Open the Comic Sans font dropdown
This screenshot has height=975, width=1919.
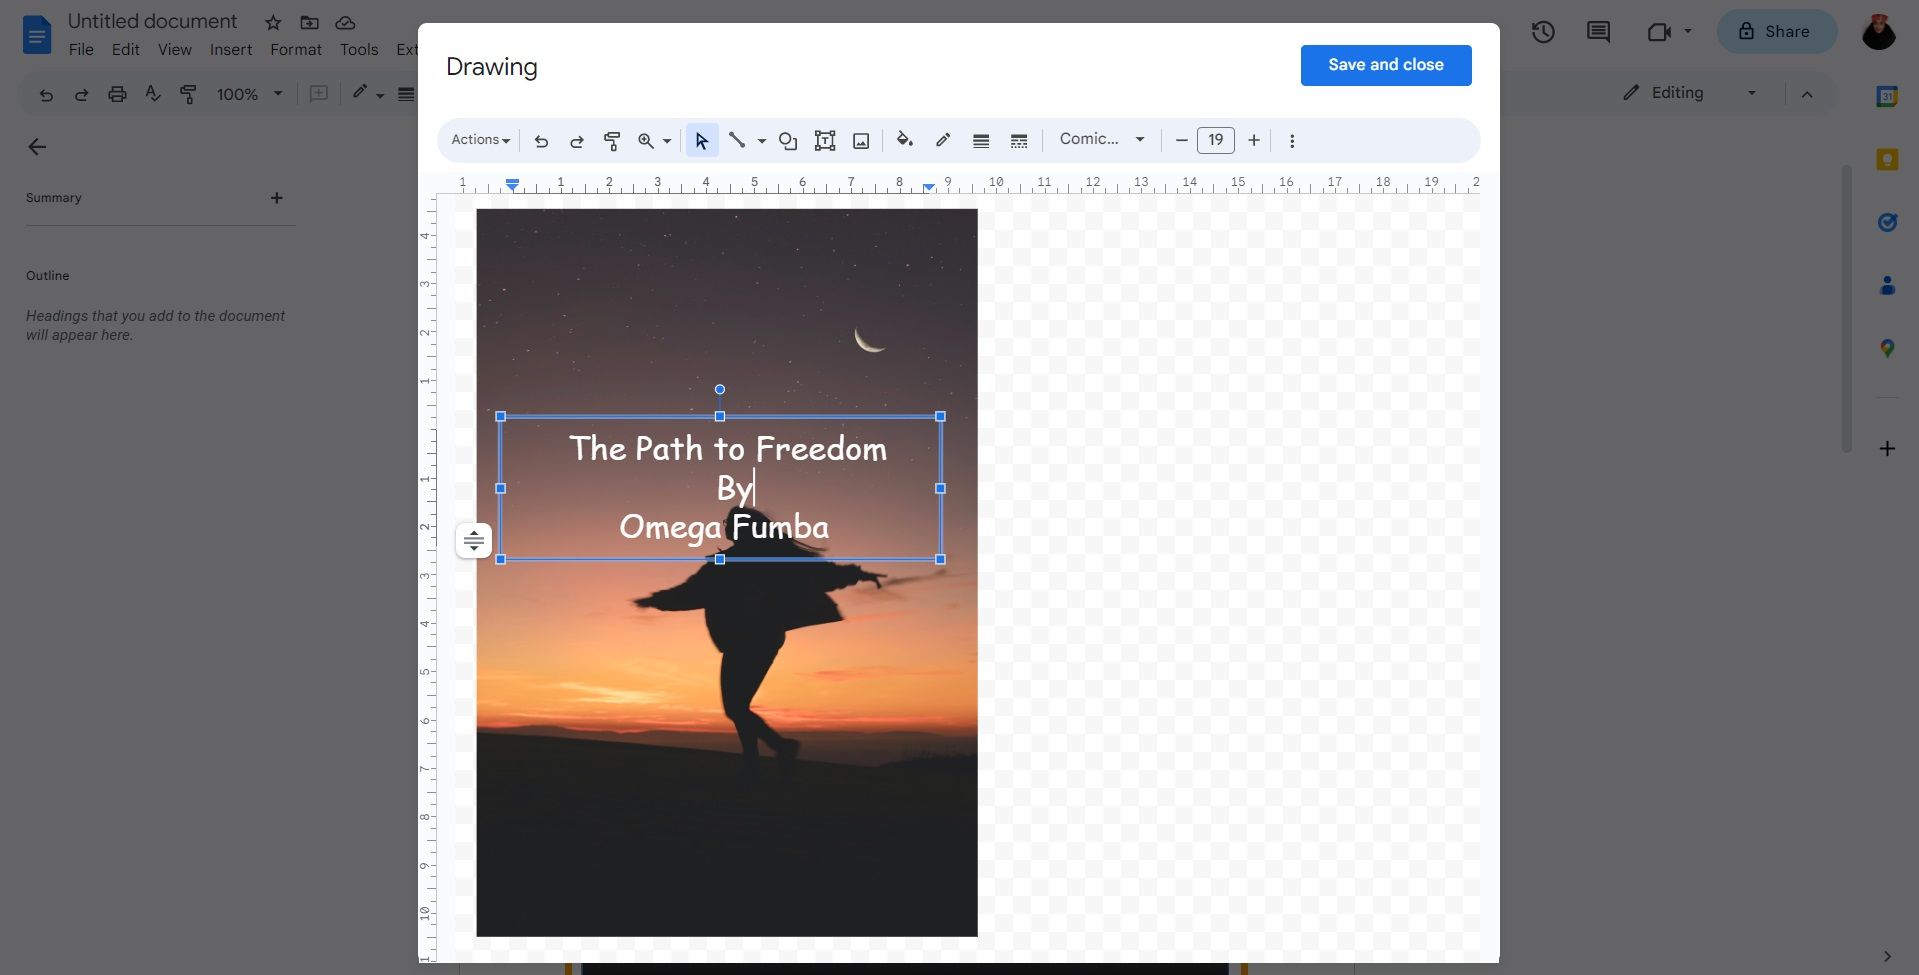[x=1100, y=140]
